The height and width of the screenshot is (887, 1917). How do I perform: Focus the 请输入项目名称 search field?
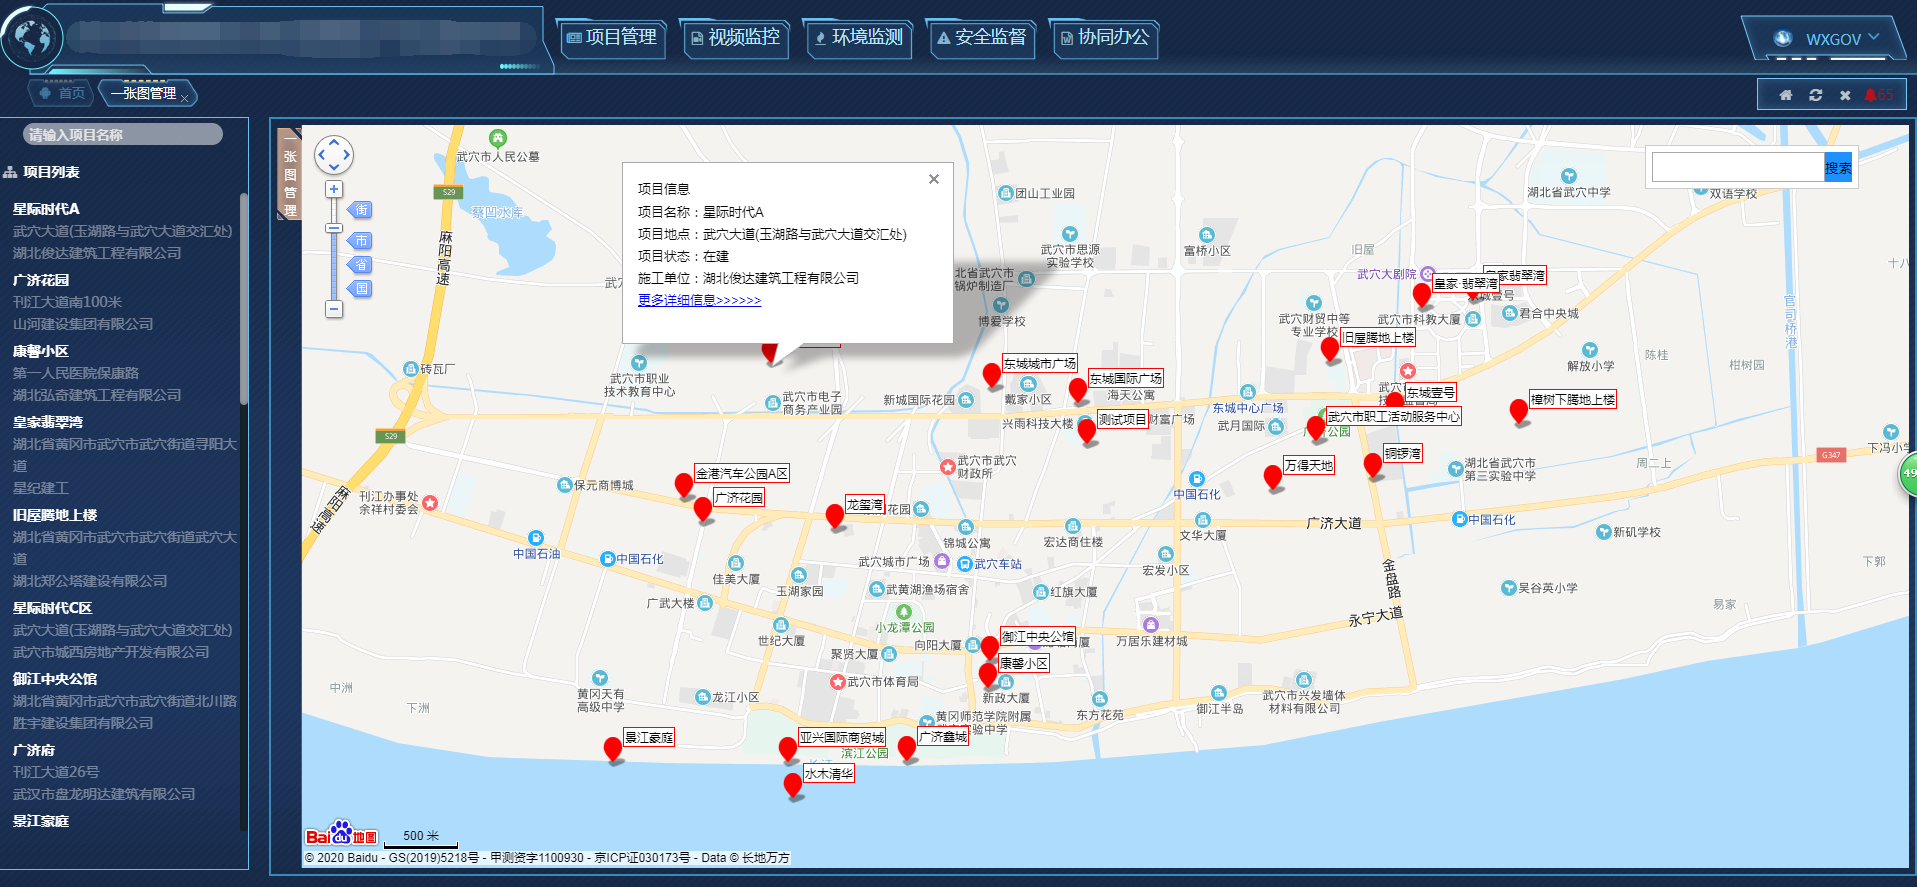point(123,134)
